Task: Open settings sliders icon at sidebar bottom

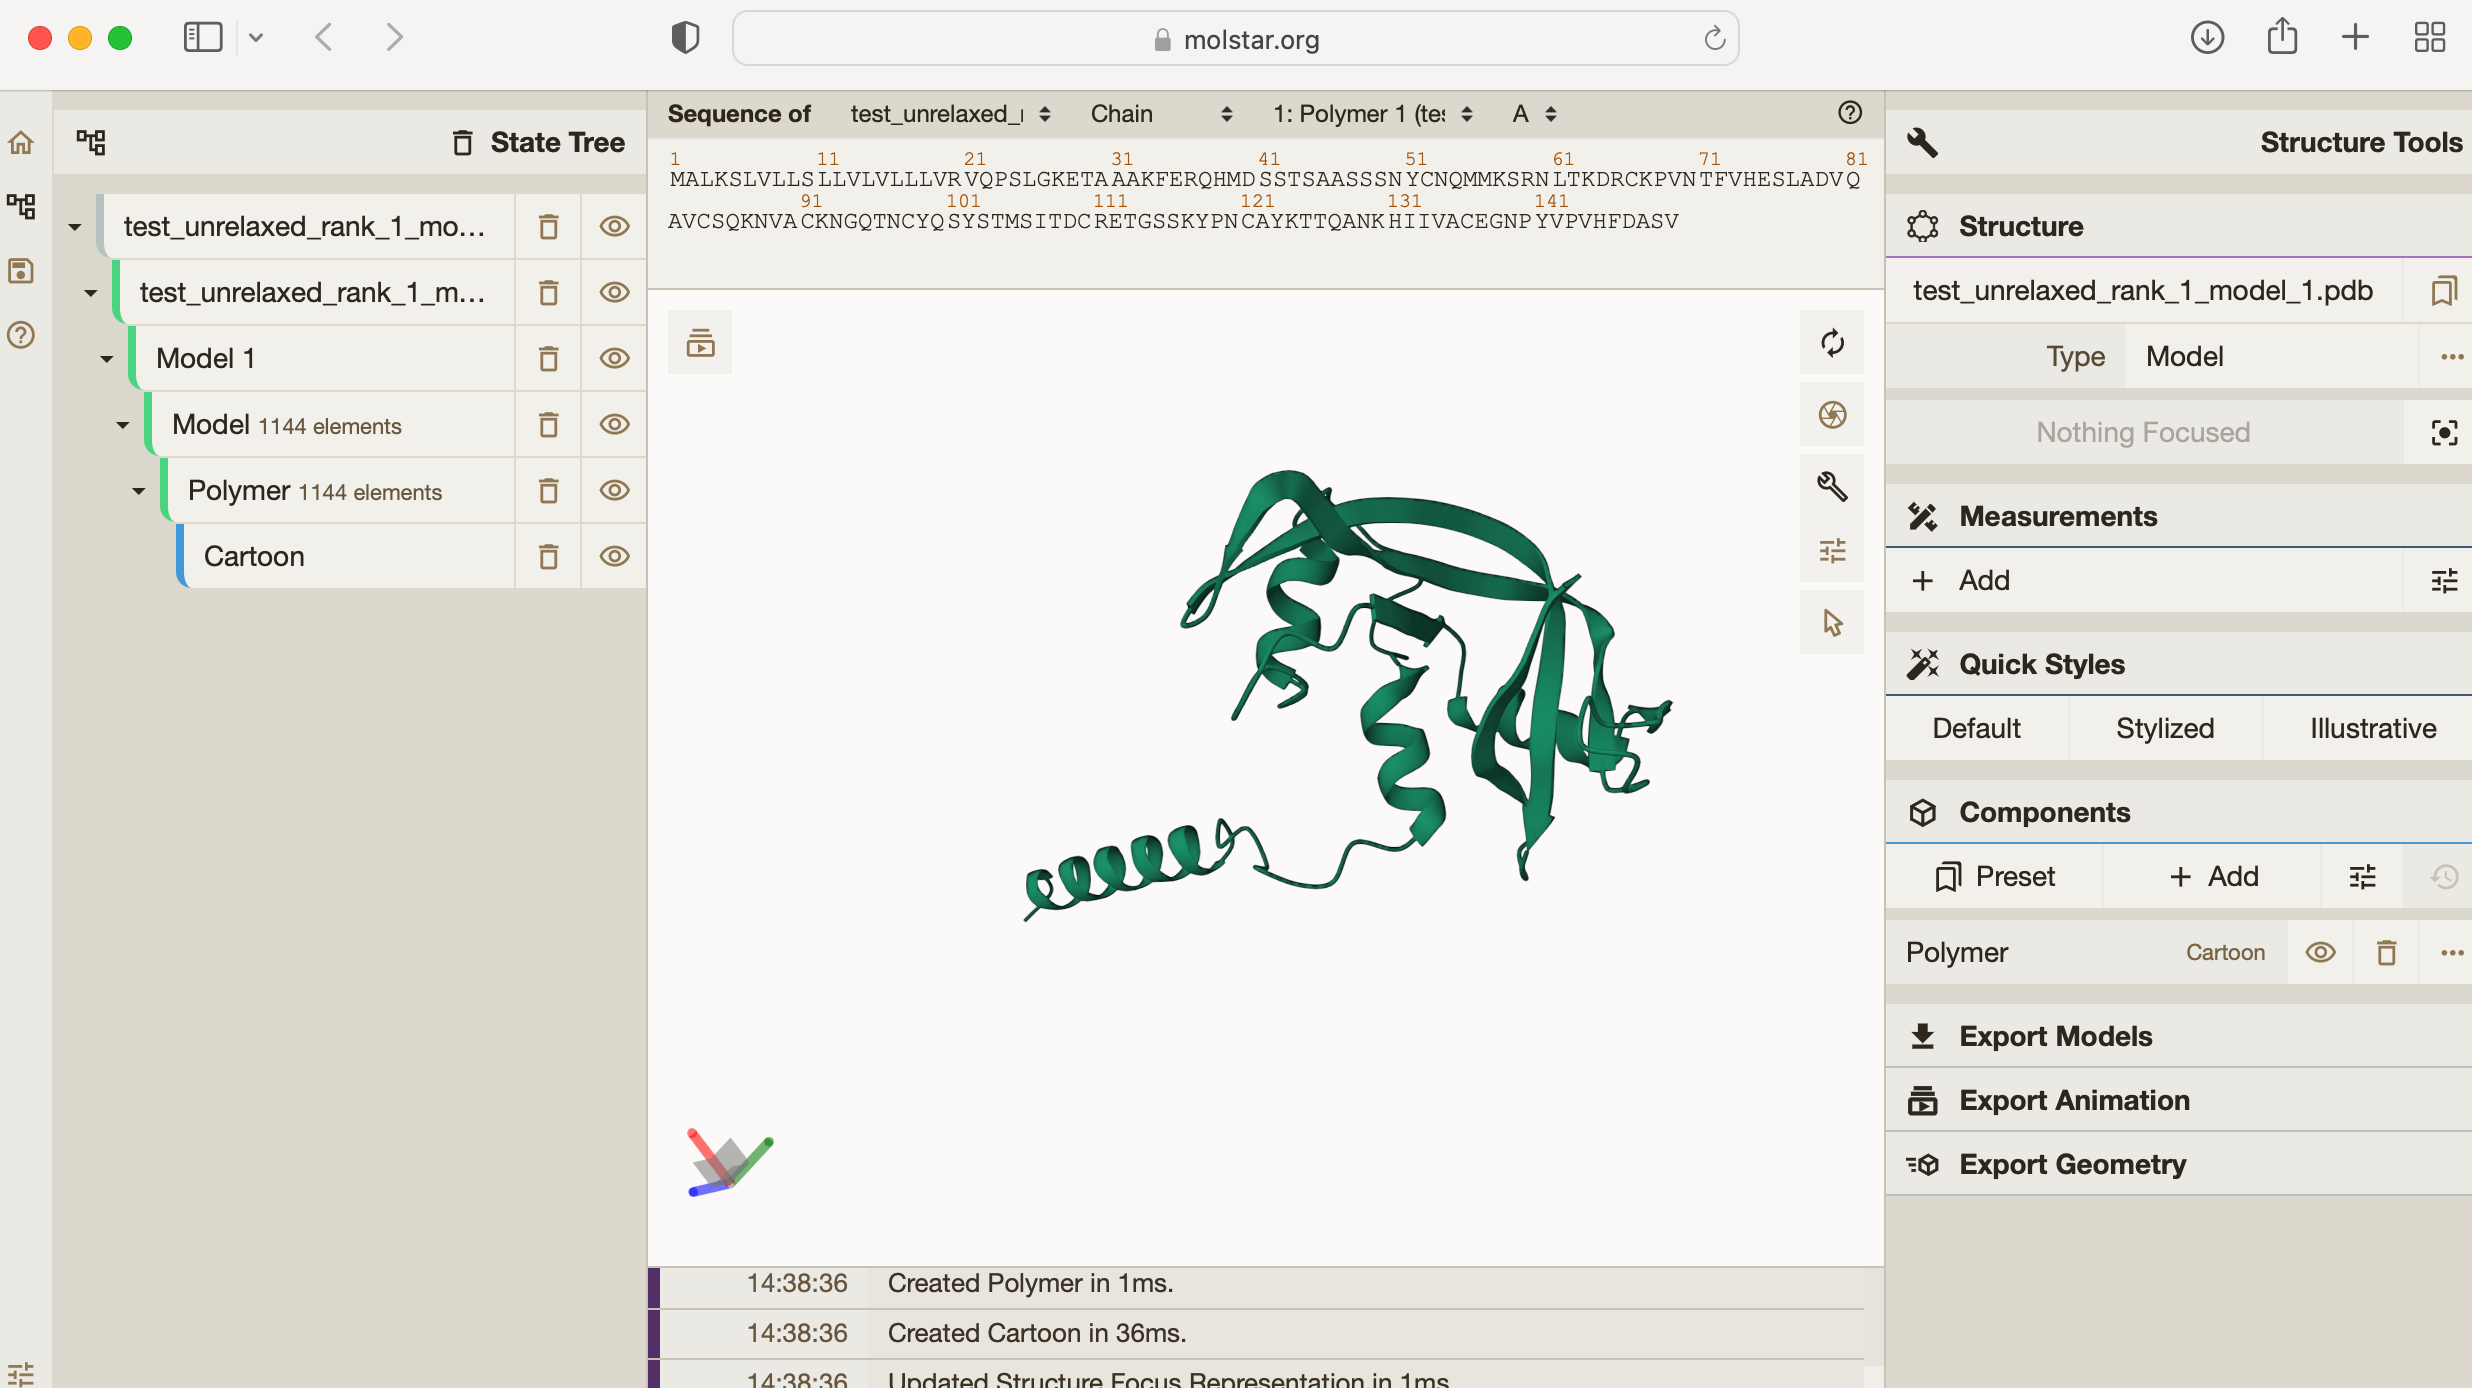Action: [x=21, y=1373]
